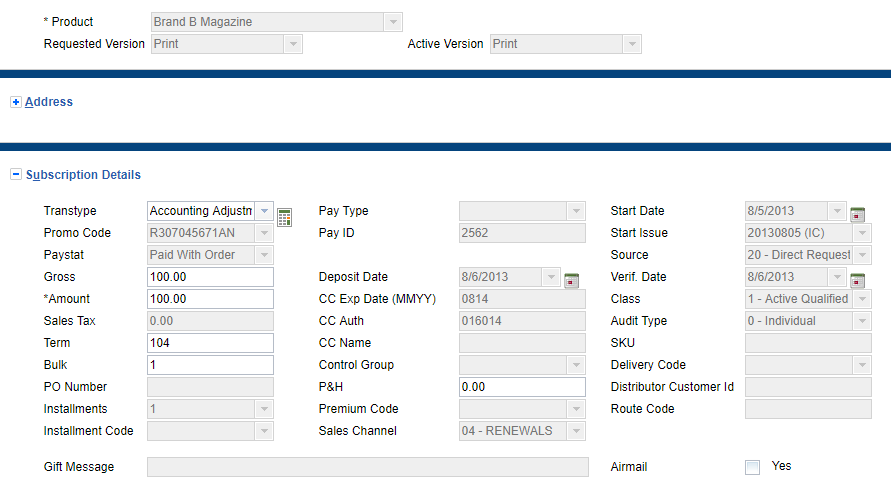Click the Address section link
891x490 pixels.
[49, 102]
